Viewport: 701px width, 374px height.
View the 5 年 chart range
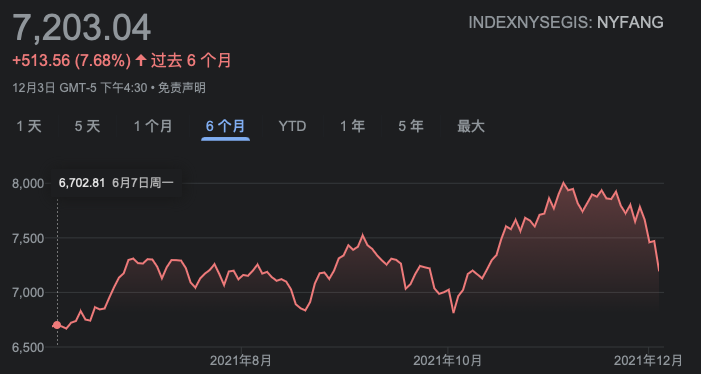411,126
